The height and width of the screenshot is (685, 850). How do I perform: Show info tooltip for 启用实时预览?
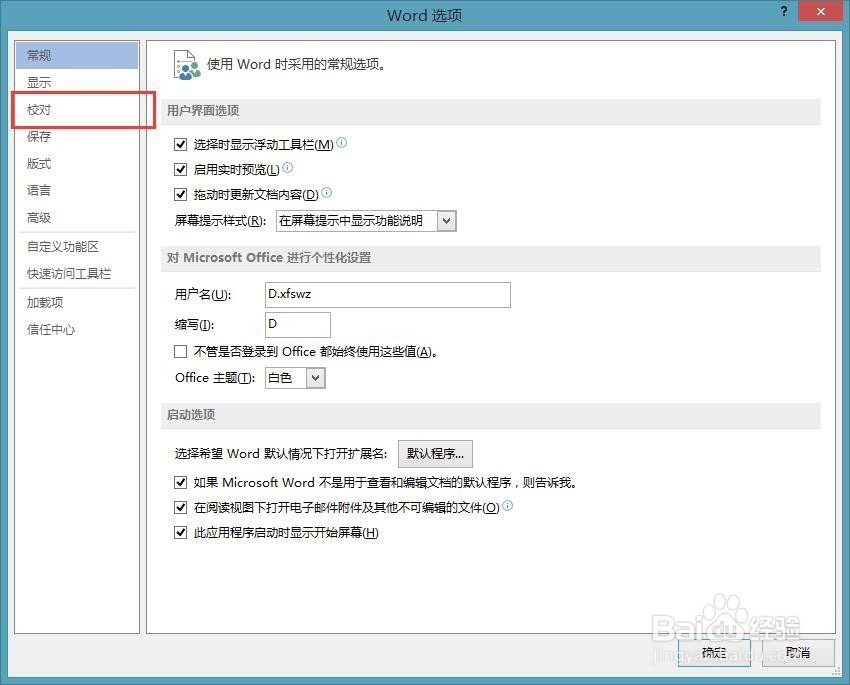pyautogui.click(x=288, y=167)
